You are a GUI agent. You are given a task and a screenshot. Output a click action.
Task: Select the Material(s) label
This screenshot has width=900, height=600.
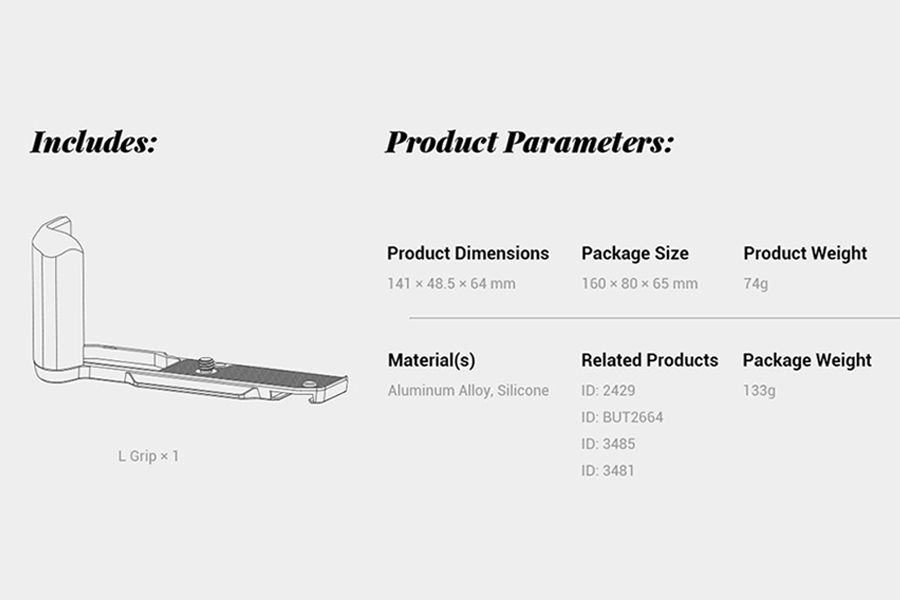coord(432,361)
